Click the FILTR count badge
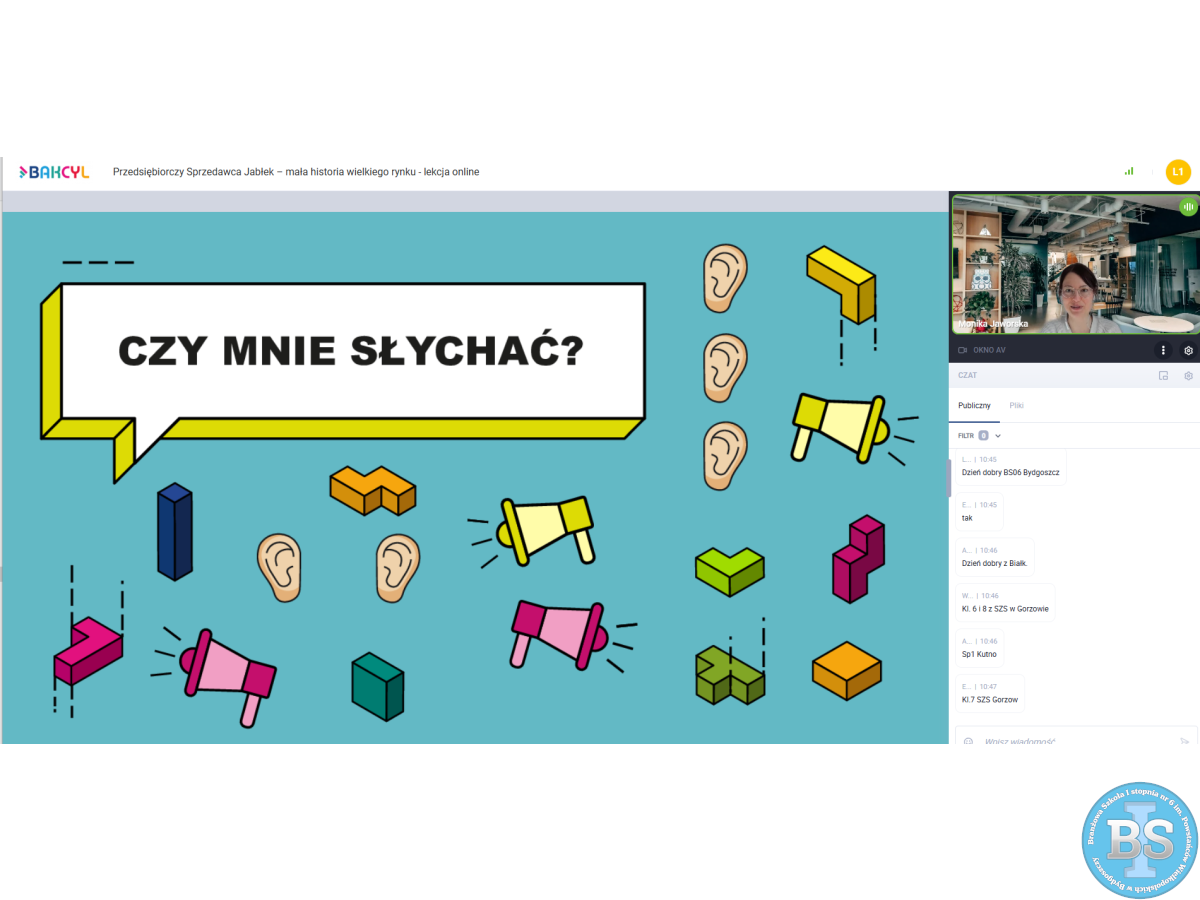The height and width of the screenshot is (900, 1200). 983,436
